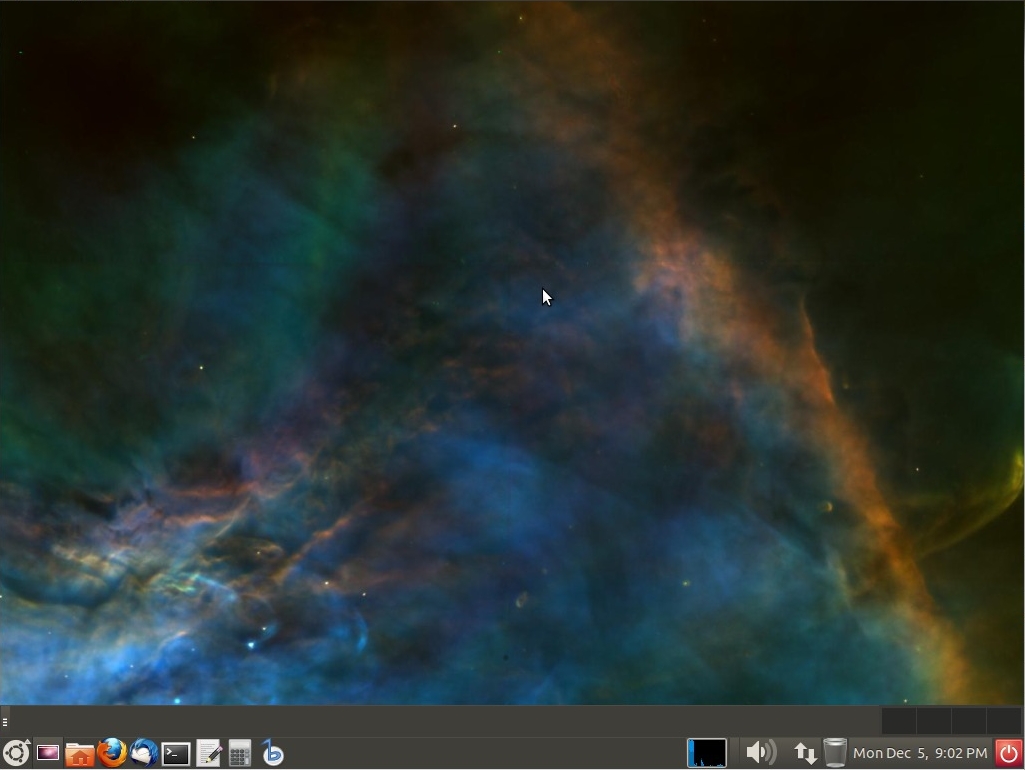Launch the text editor notepad icon
This screenshot has width=1025, height=770.
point(209,753)
